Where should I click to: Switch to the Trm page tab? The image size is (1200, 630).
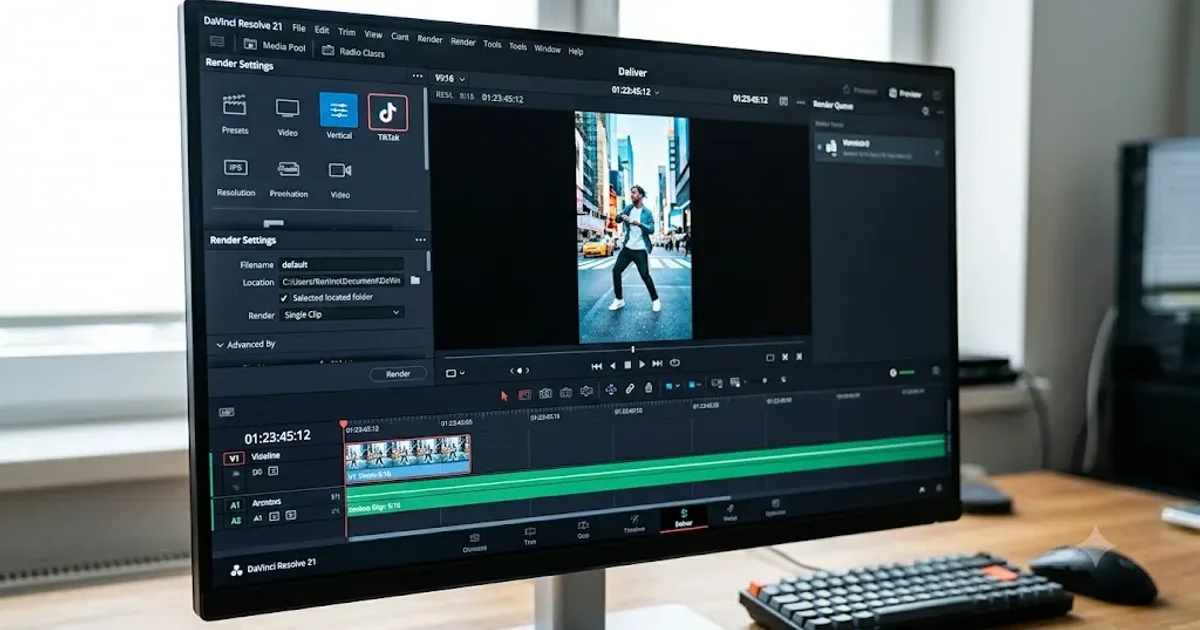pyautogui.click(x=530, y=535)
